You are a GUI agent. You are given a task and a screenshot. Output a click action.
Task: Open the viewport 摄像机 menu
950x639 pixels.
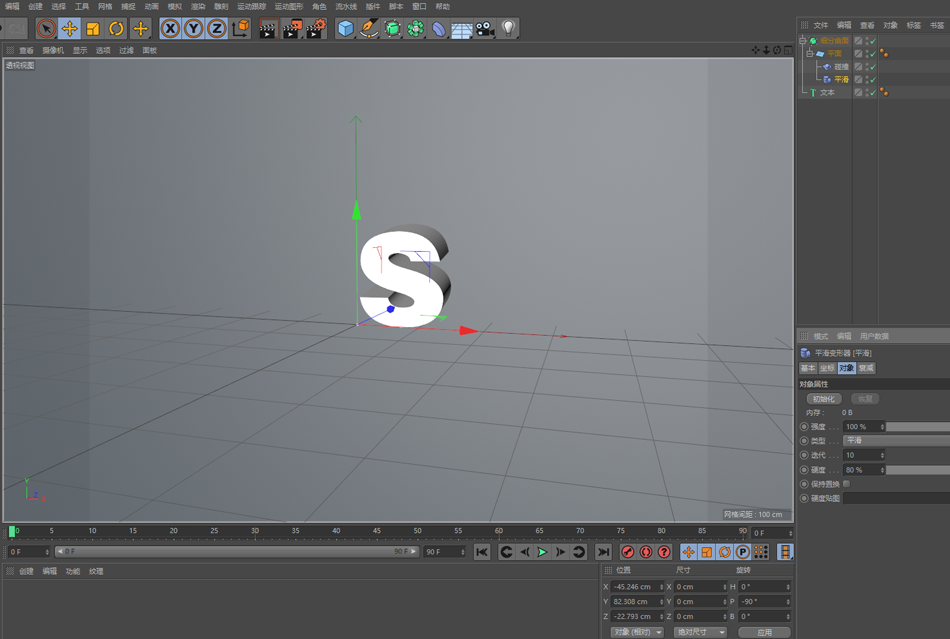pyautogui.click(x=53, y=50)
